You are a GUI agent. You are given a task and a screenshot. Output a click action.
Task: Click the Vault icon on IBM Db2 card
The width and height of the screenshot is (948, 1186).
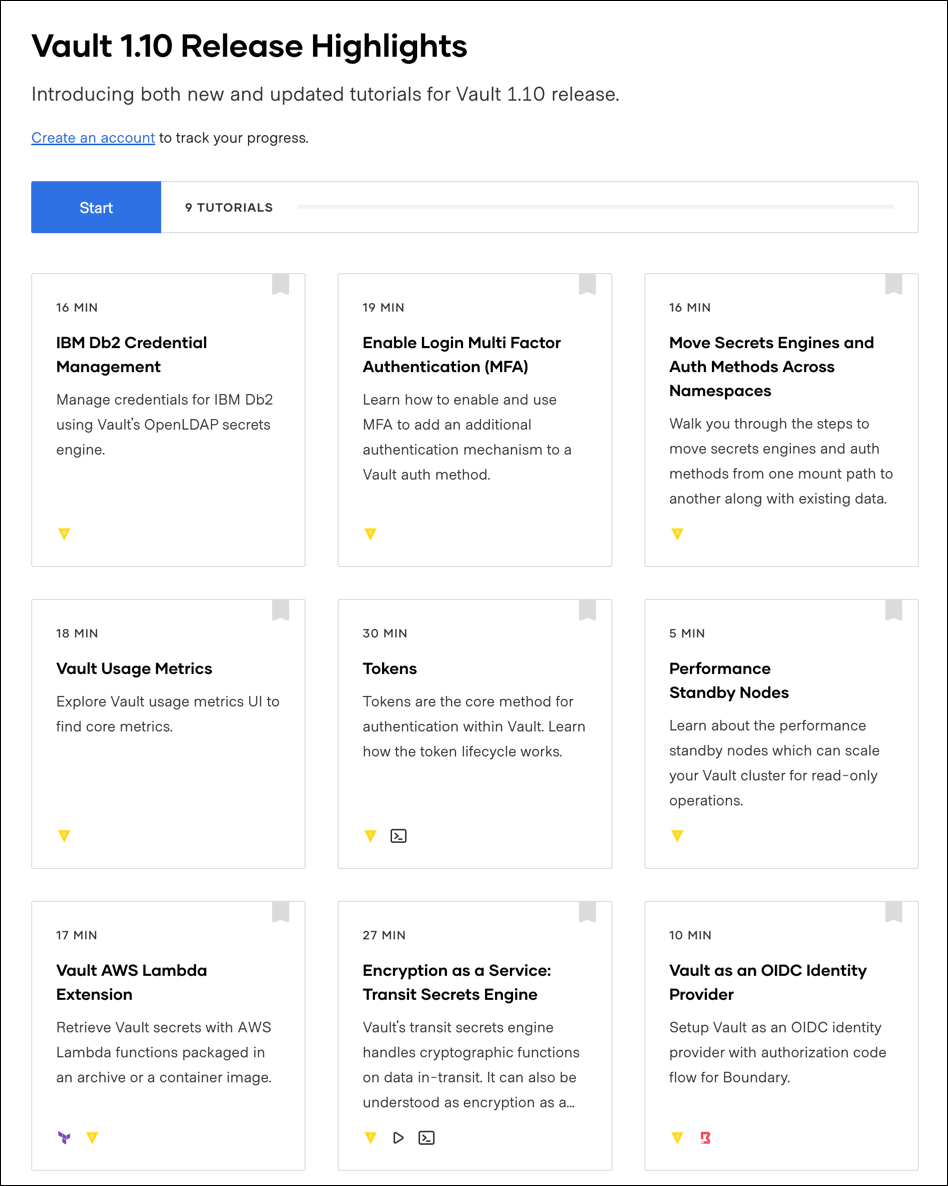(64, 534)
